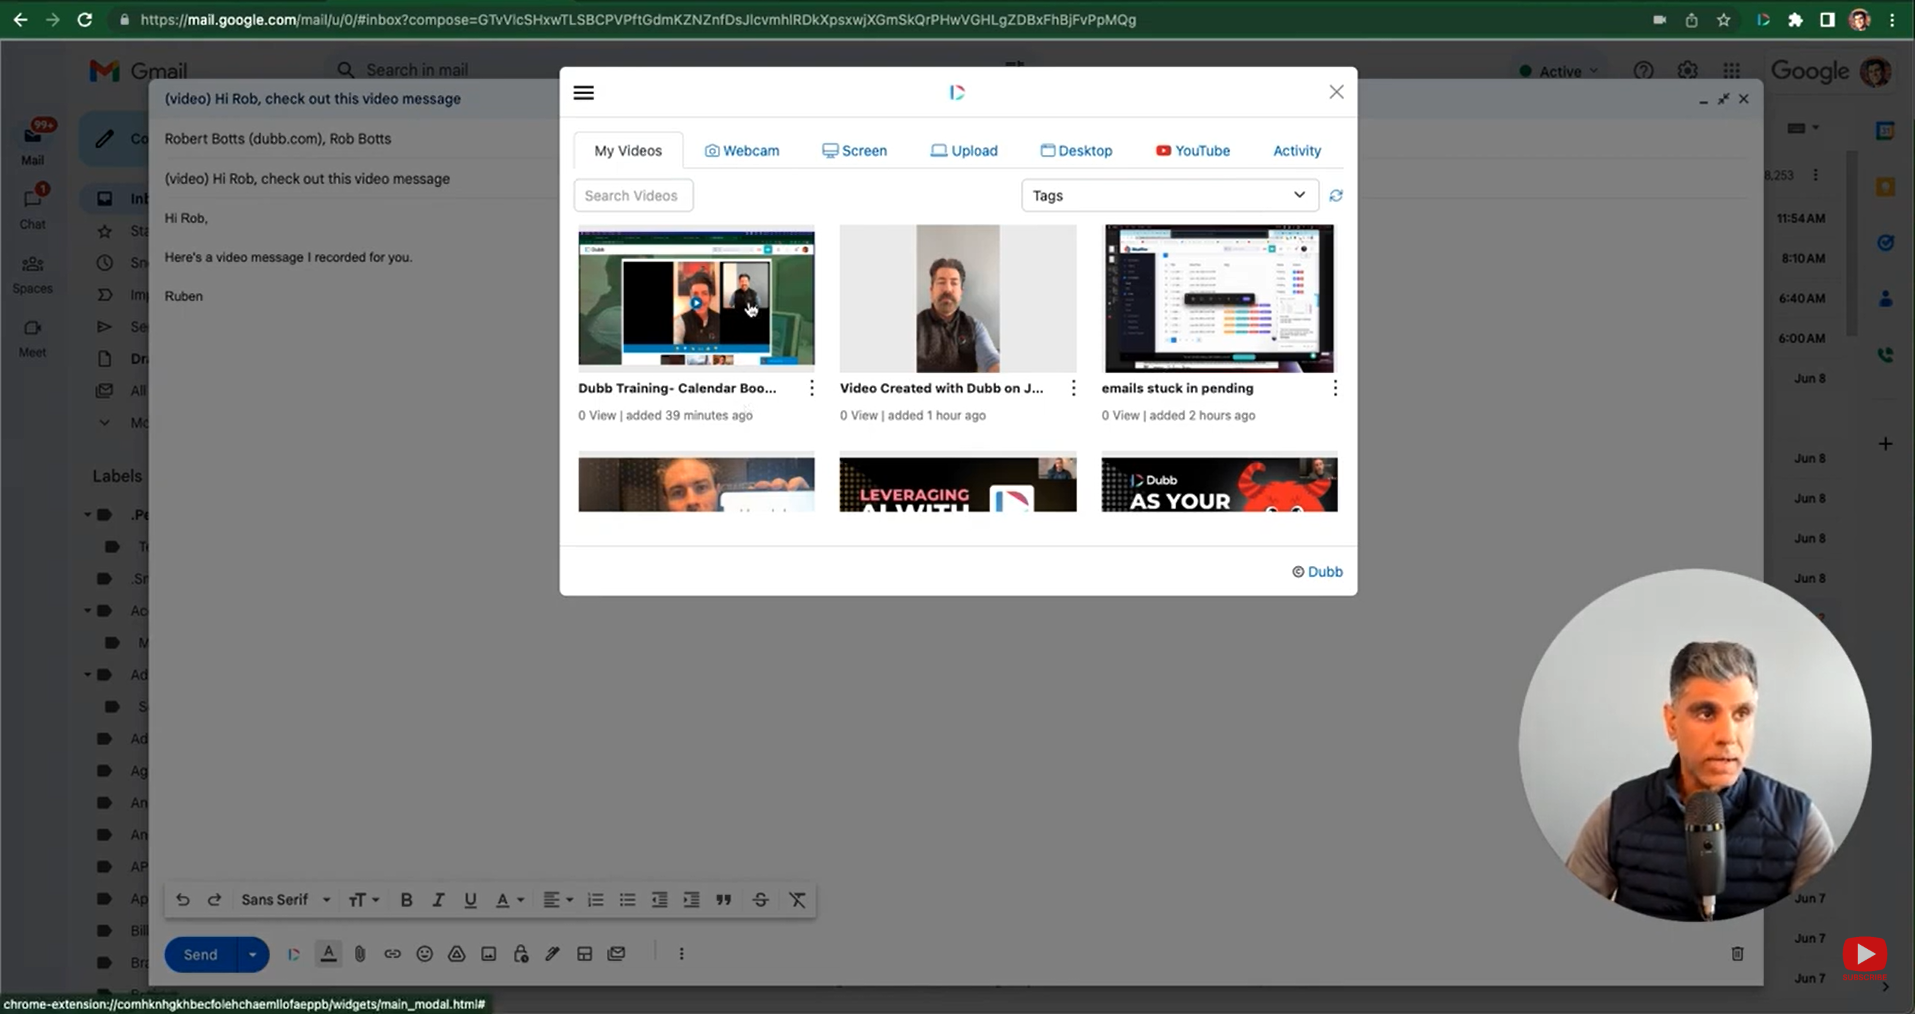
Task: Redo edit in compose toolbar
Action: tap(214, 900)
